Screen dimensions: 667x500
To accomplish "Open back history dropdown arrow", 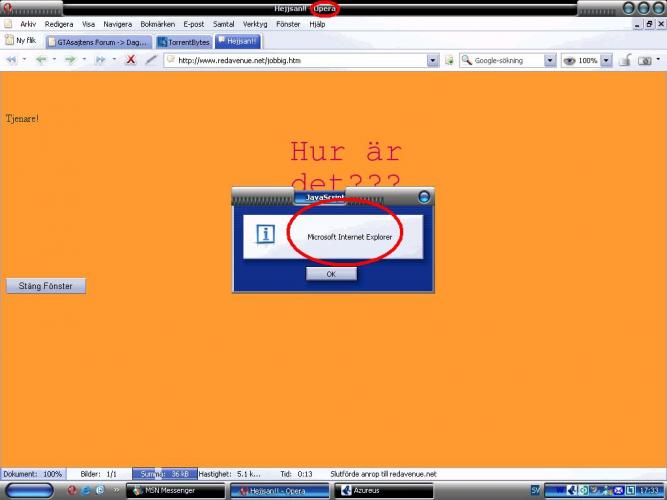I will 54,59.
